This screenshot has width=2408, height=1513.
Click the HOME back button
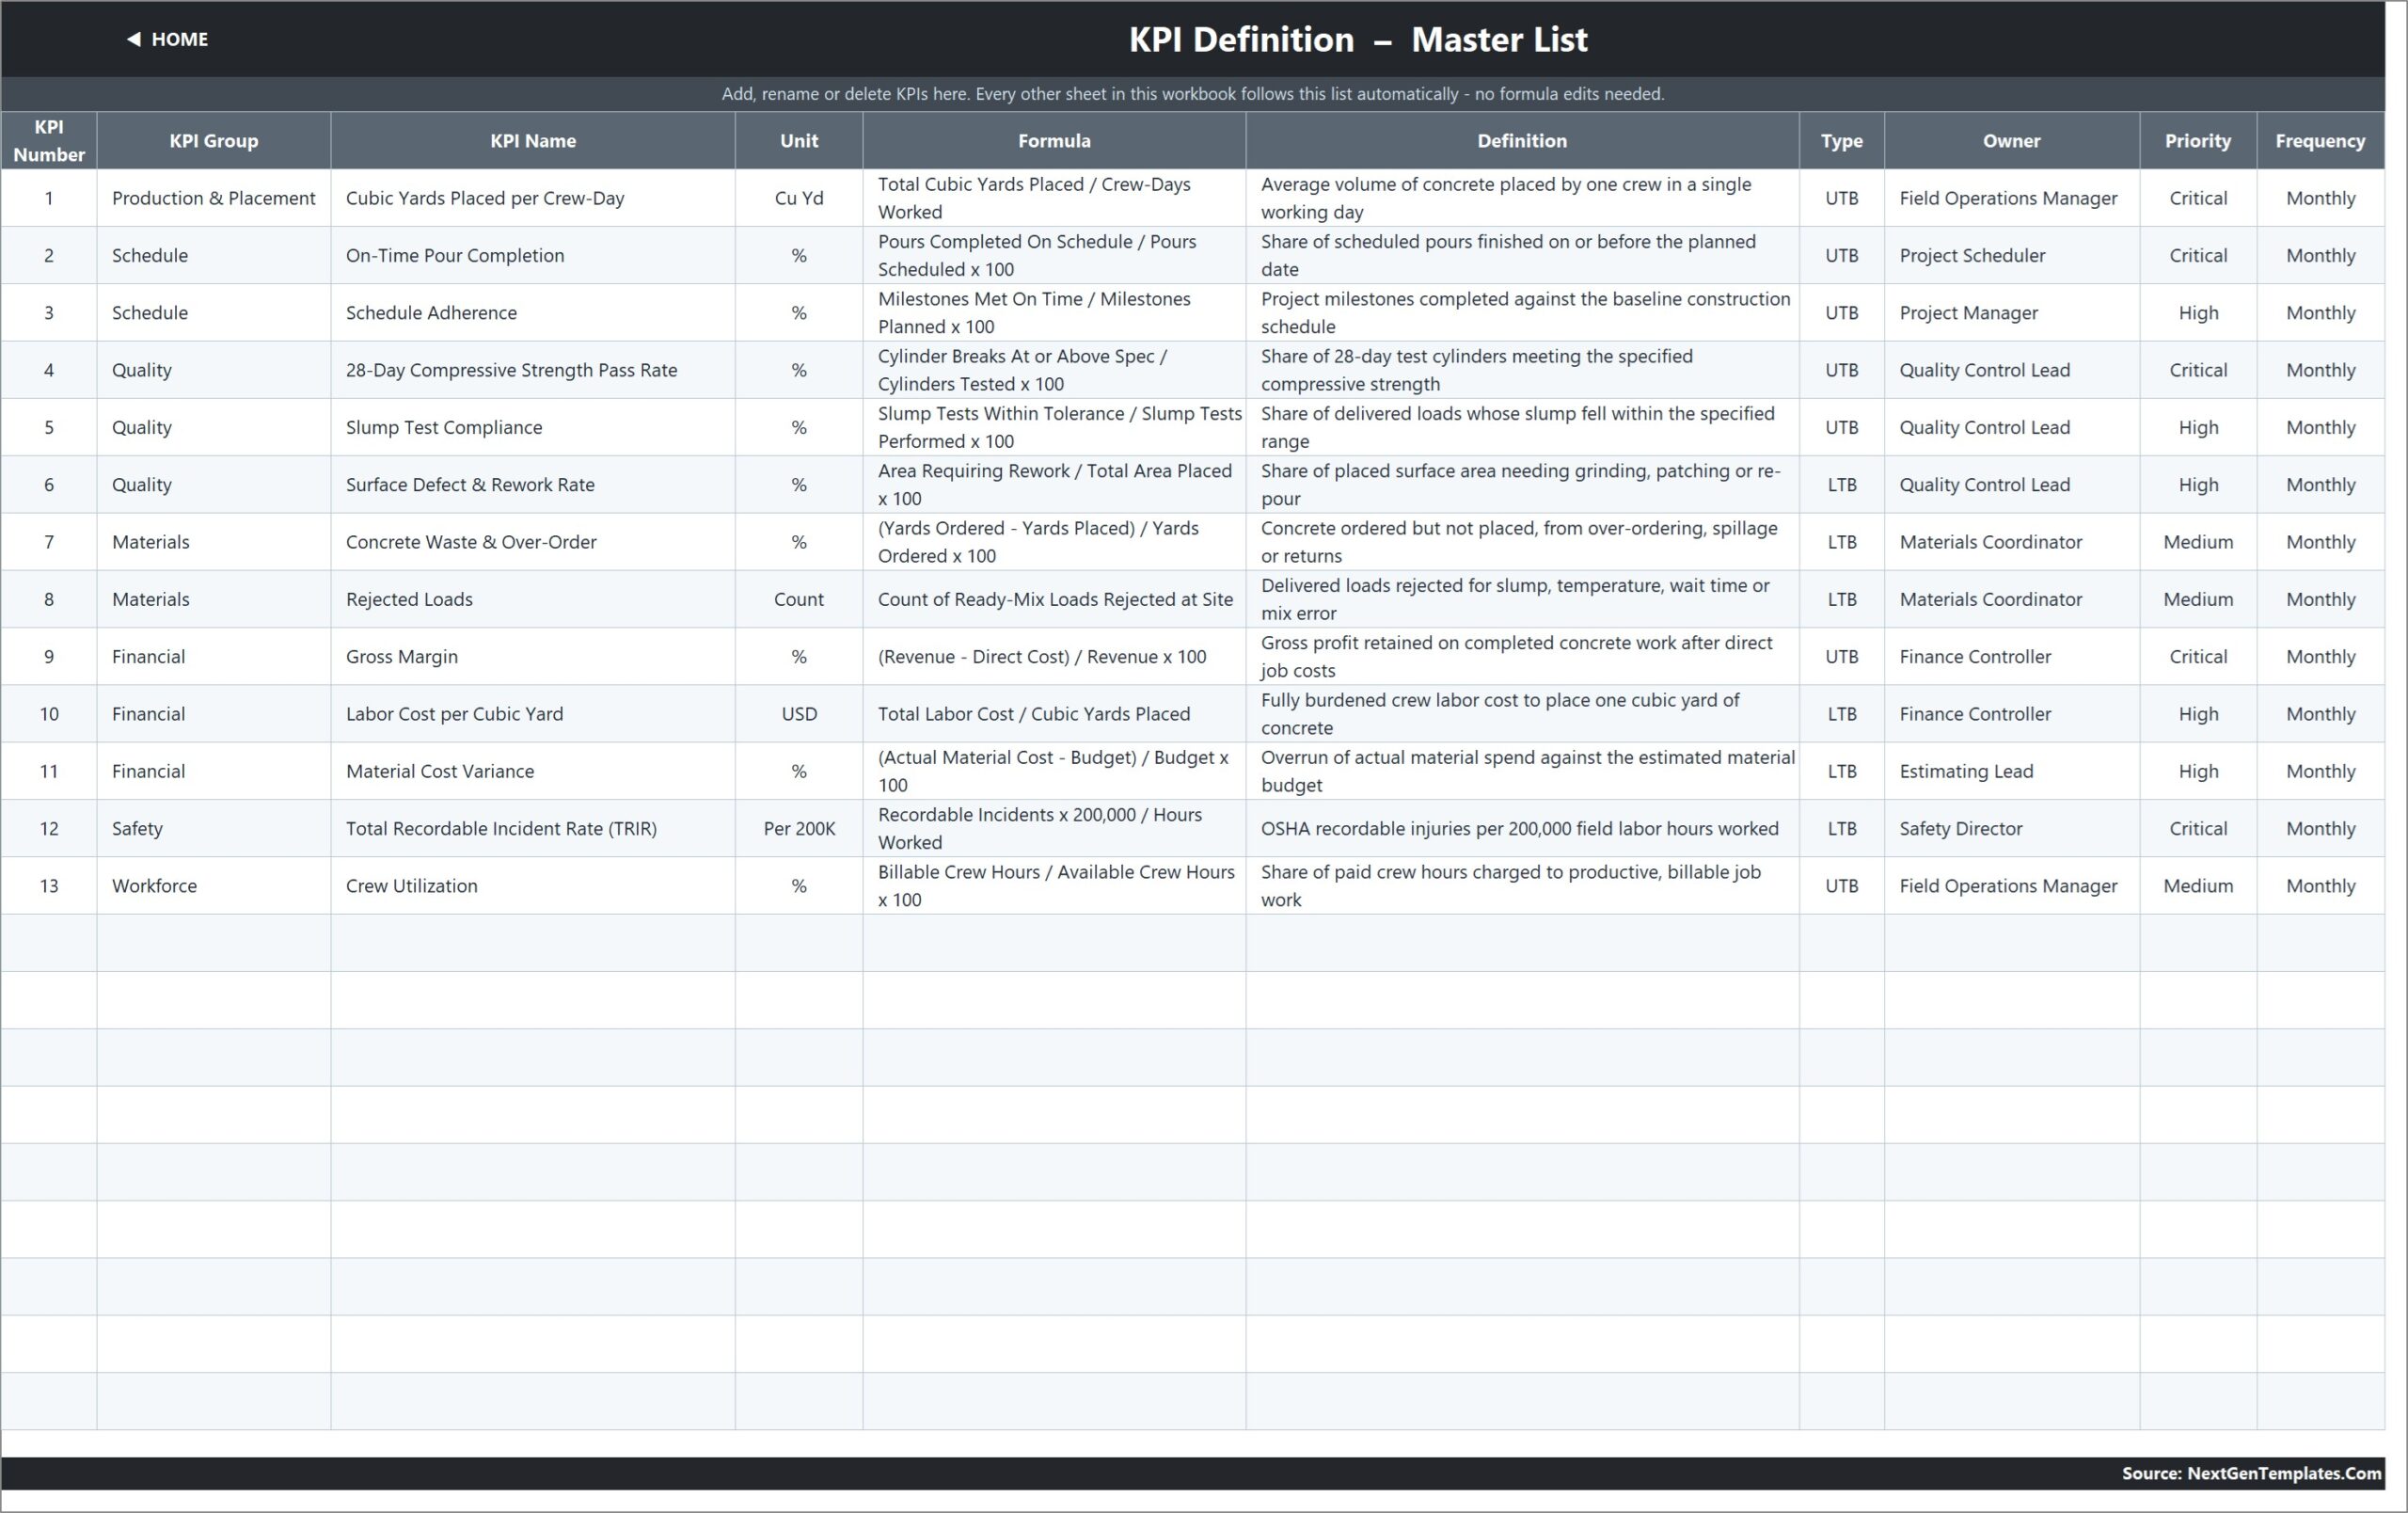[x=167, y=39]
